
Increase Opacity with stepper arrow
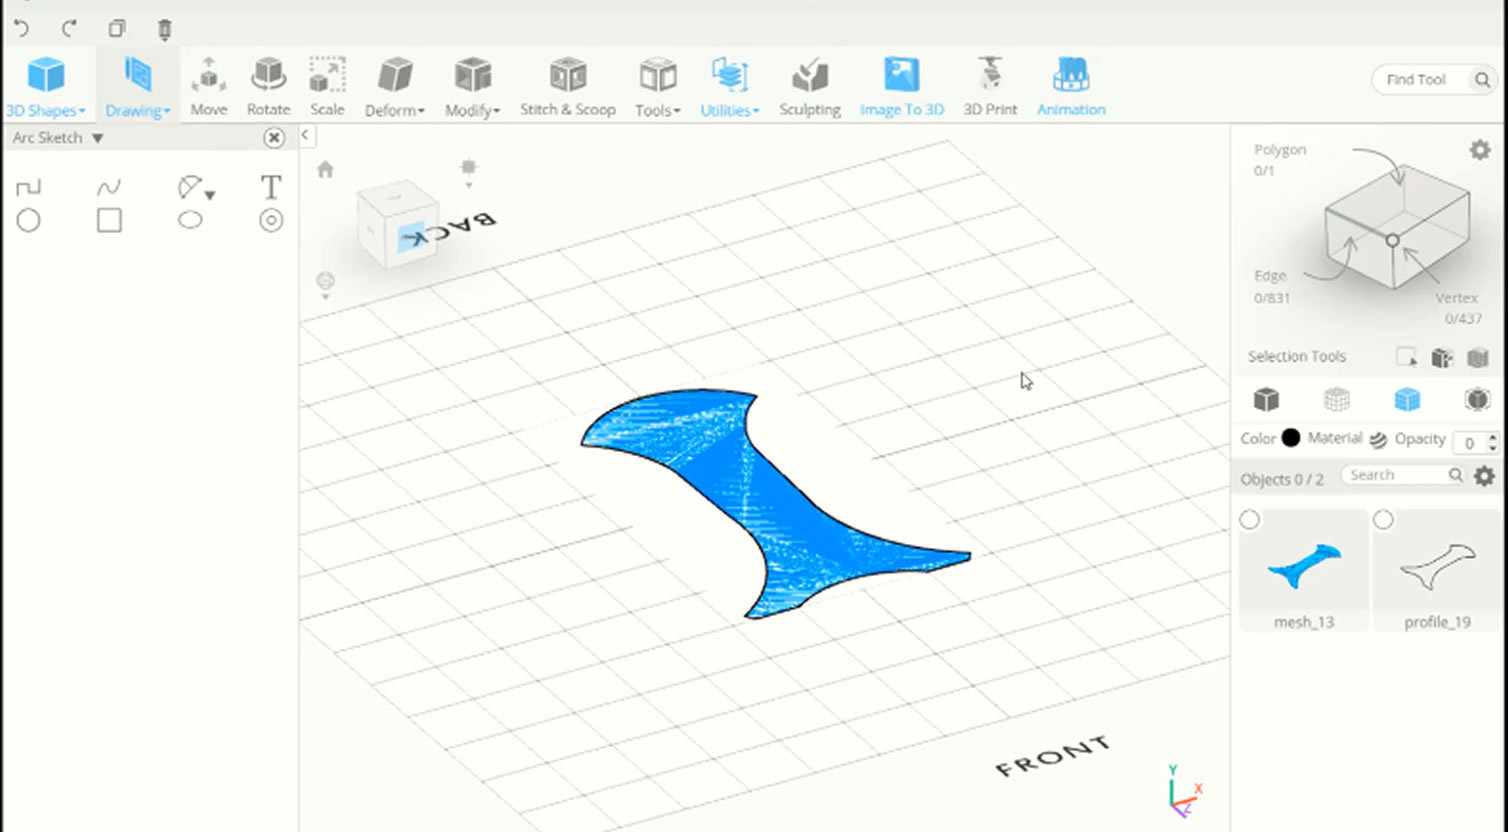pyautogui.click(x=1493, y=436)
